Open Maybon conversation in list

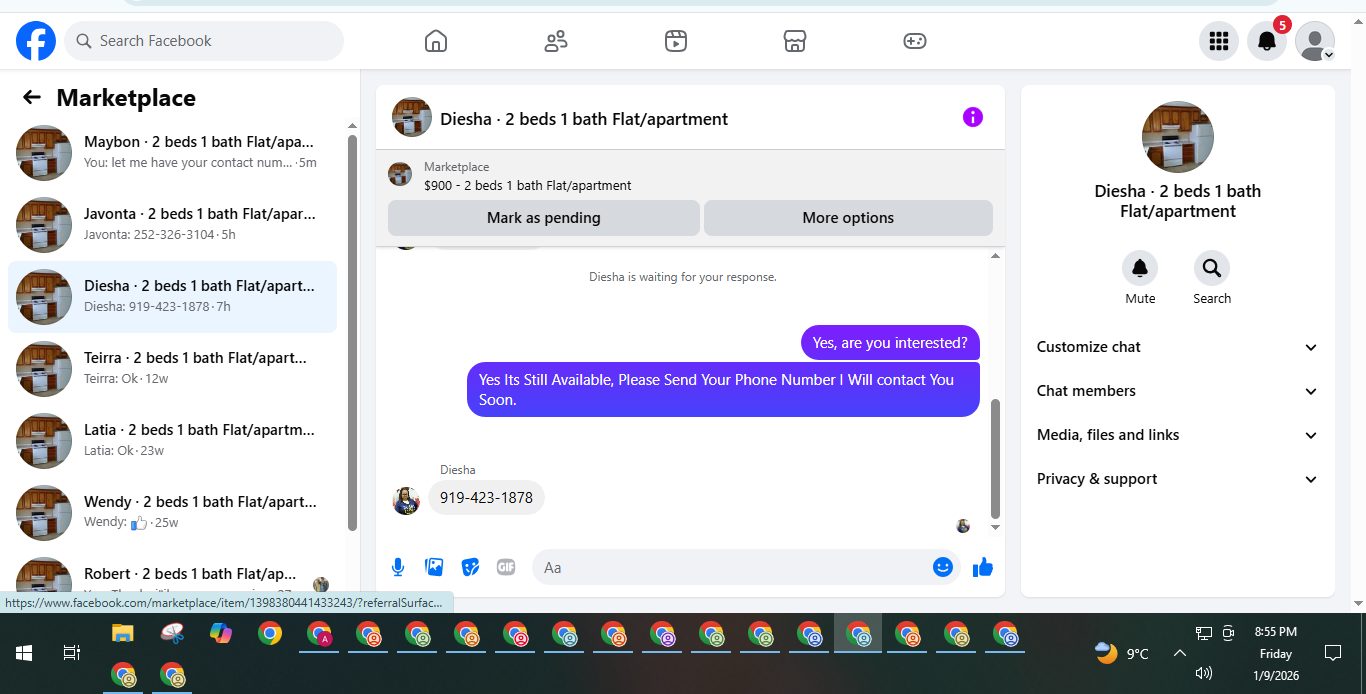[172, 153]
